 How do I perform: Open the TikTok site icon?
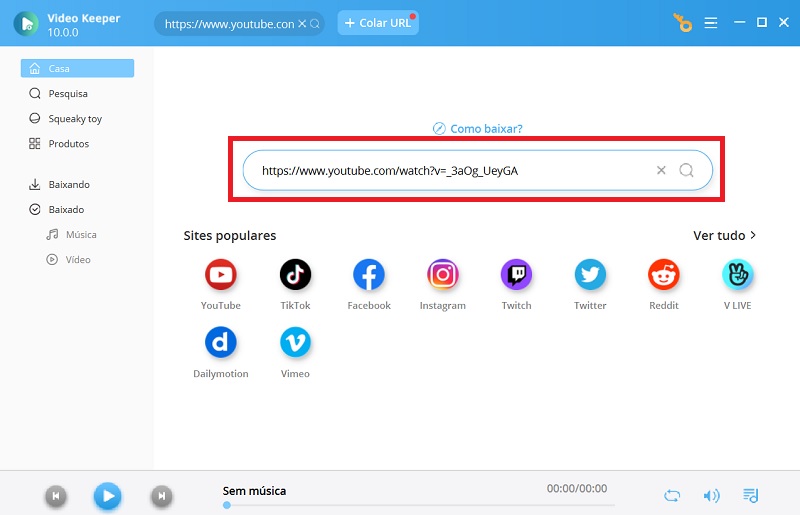click(x=295, y=275)
